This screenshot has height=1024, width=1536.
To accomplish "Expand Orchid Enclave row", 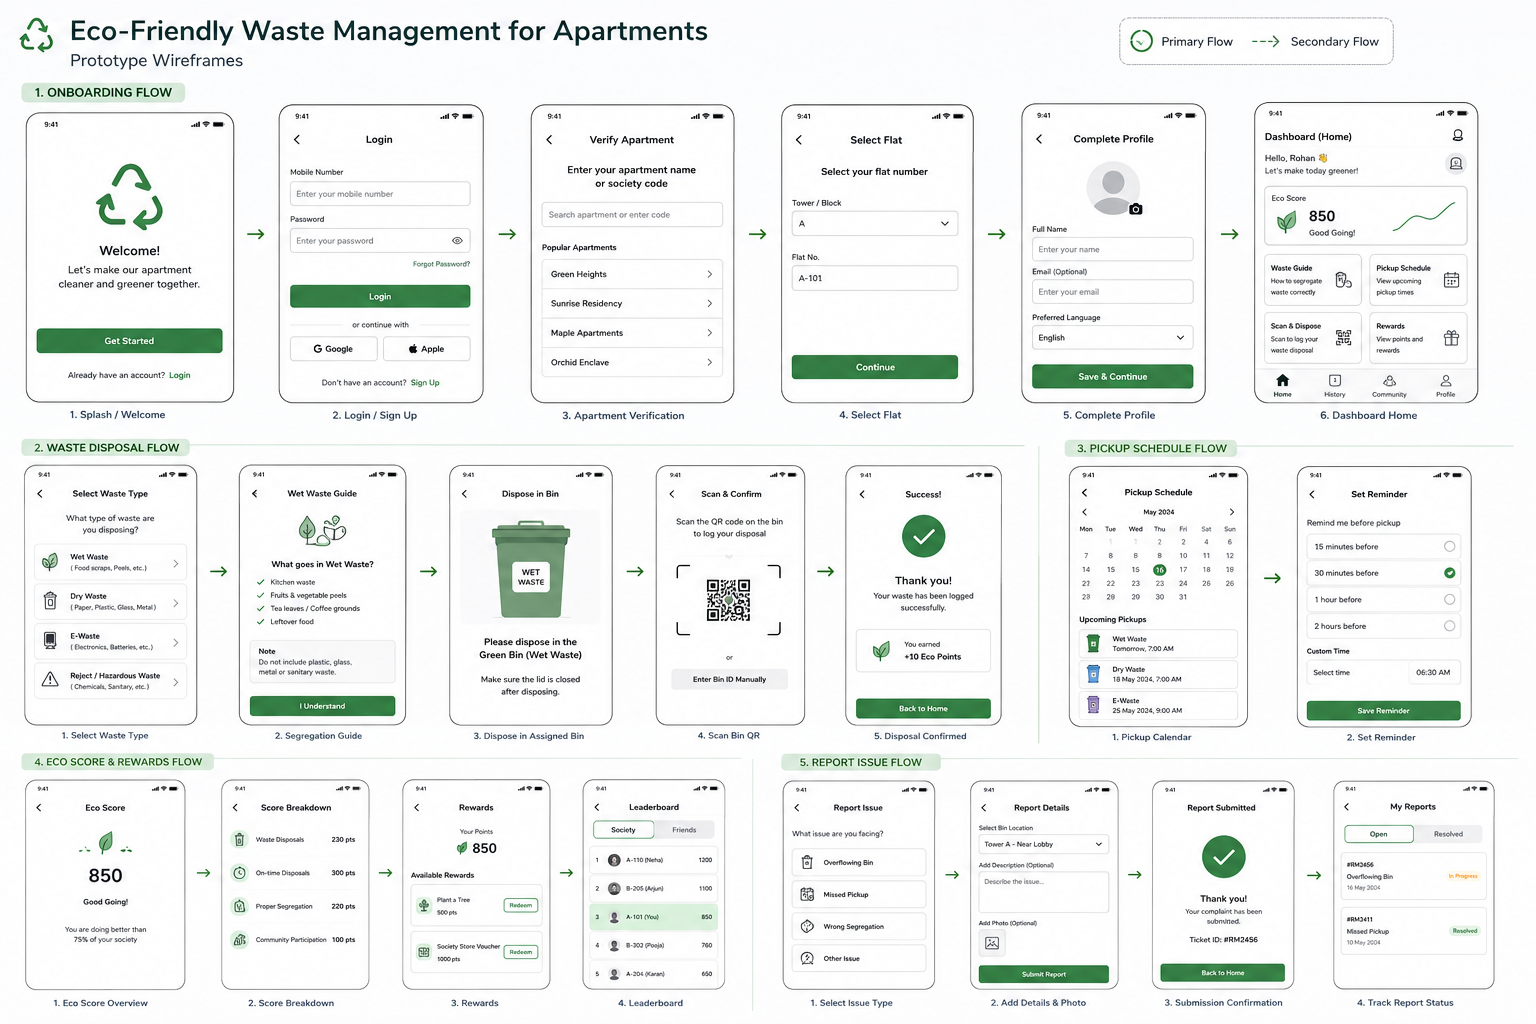I will [632, 362].
